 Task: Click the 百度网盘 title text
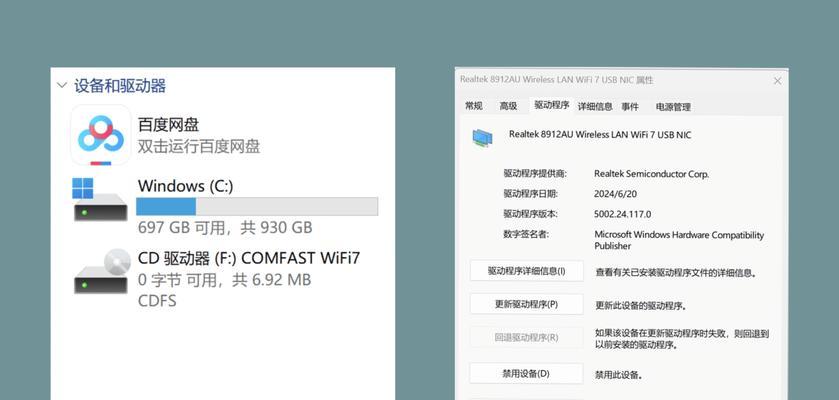[169, 125]
